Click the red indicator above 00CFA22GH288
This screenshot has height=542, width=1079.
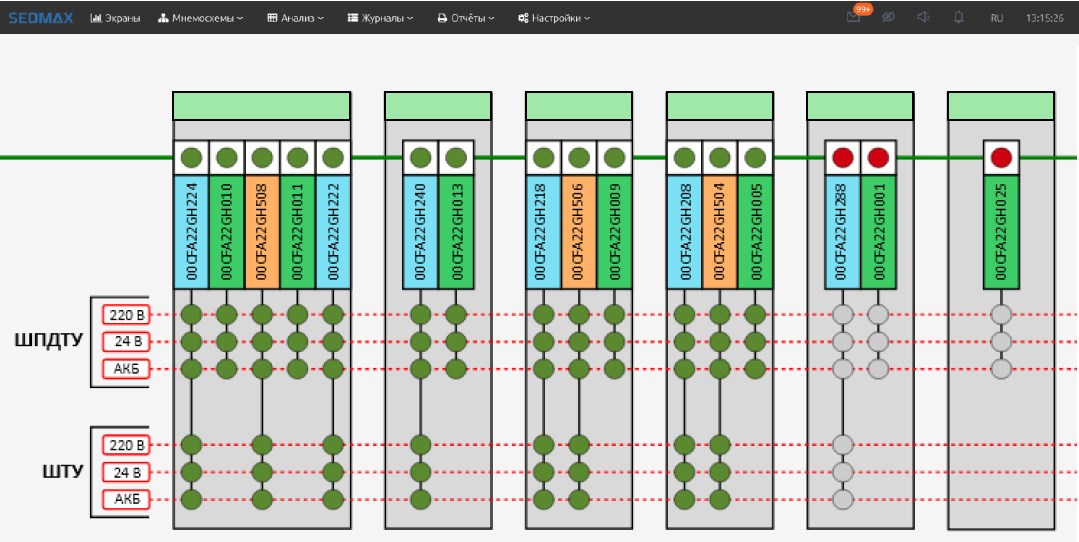pos(843,157)
